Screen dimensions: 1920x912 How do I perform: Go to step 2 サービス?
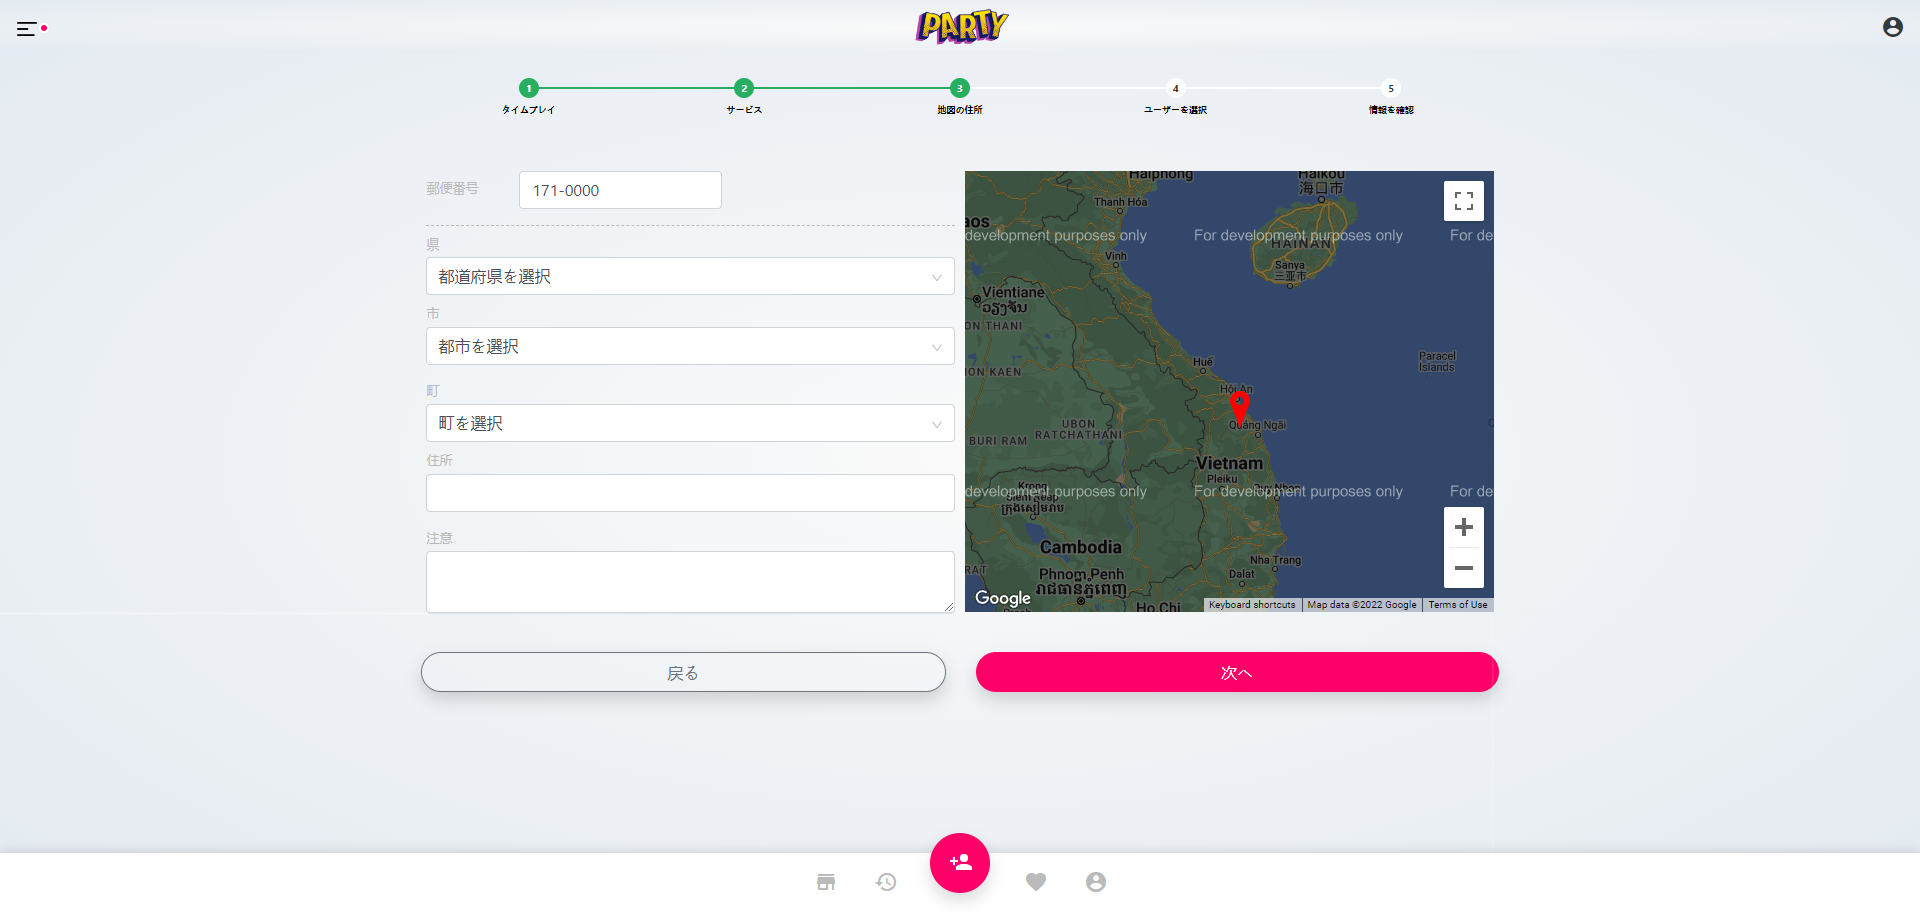click(x=744, y=89)
